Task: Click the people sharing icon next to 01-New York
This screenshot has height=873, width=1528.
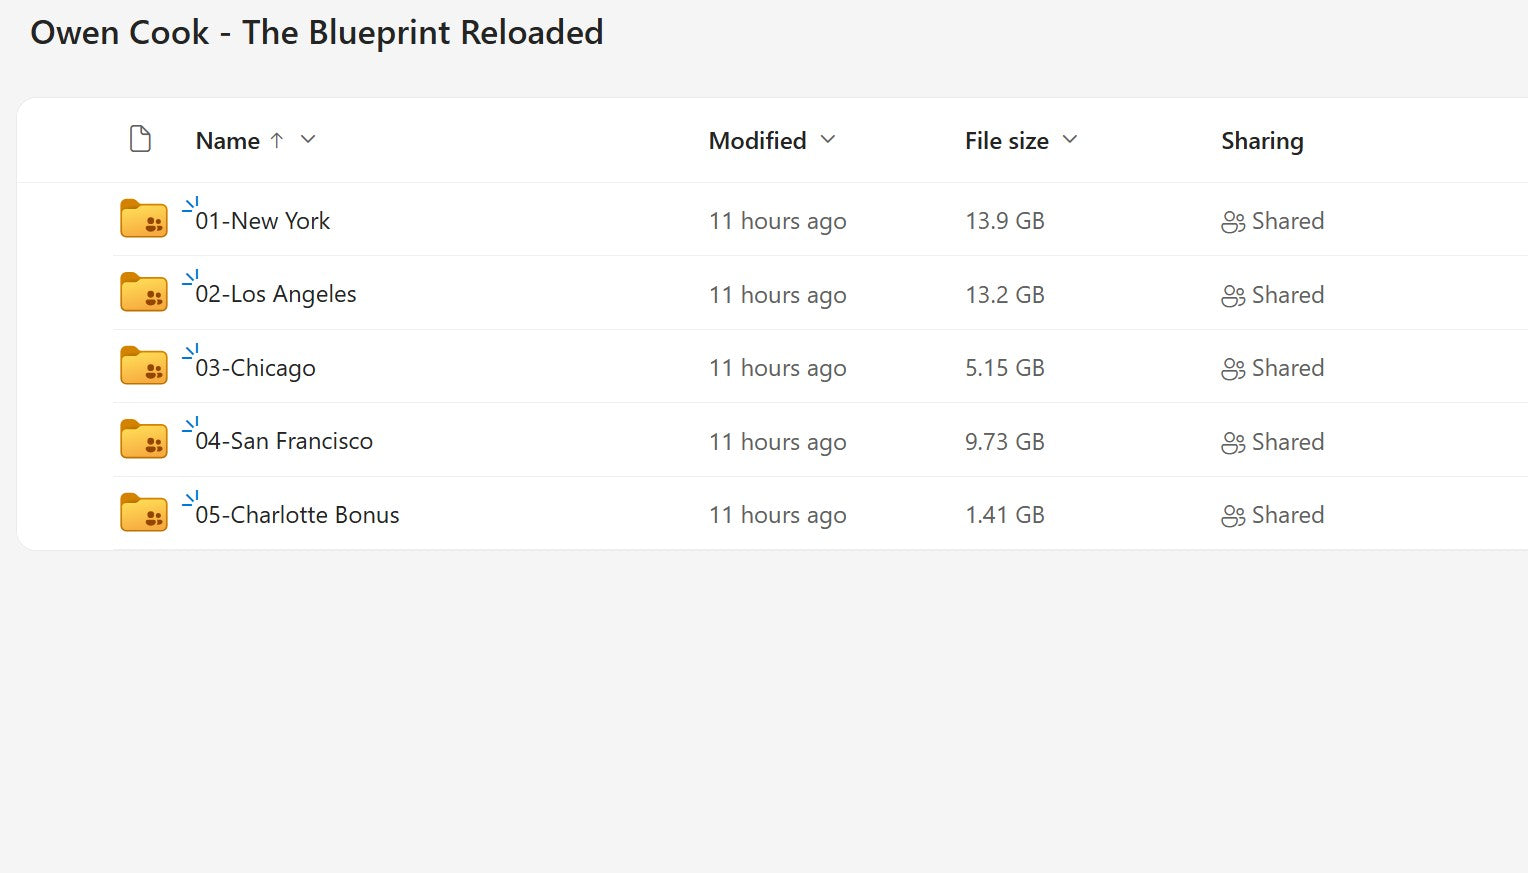Action: pos(1232,222)
